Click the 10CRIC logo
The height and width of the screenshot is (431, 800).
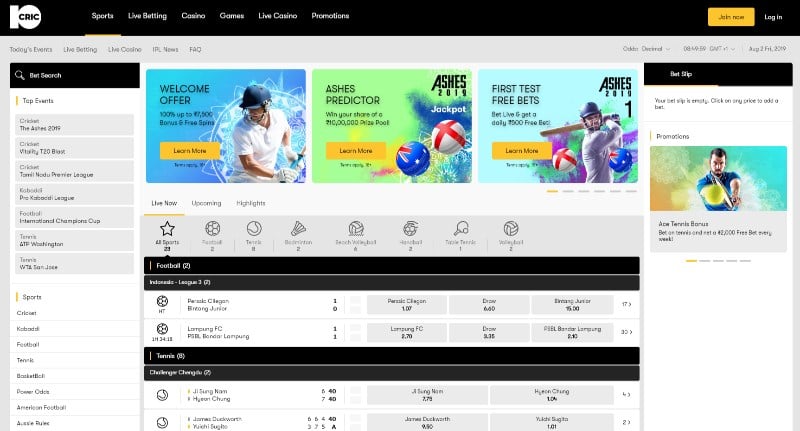coord(26,17)
